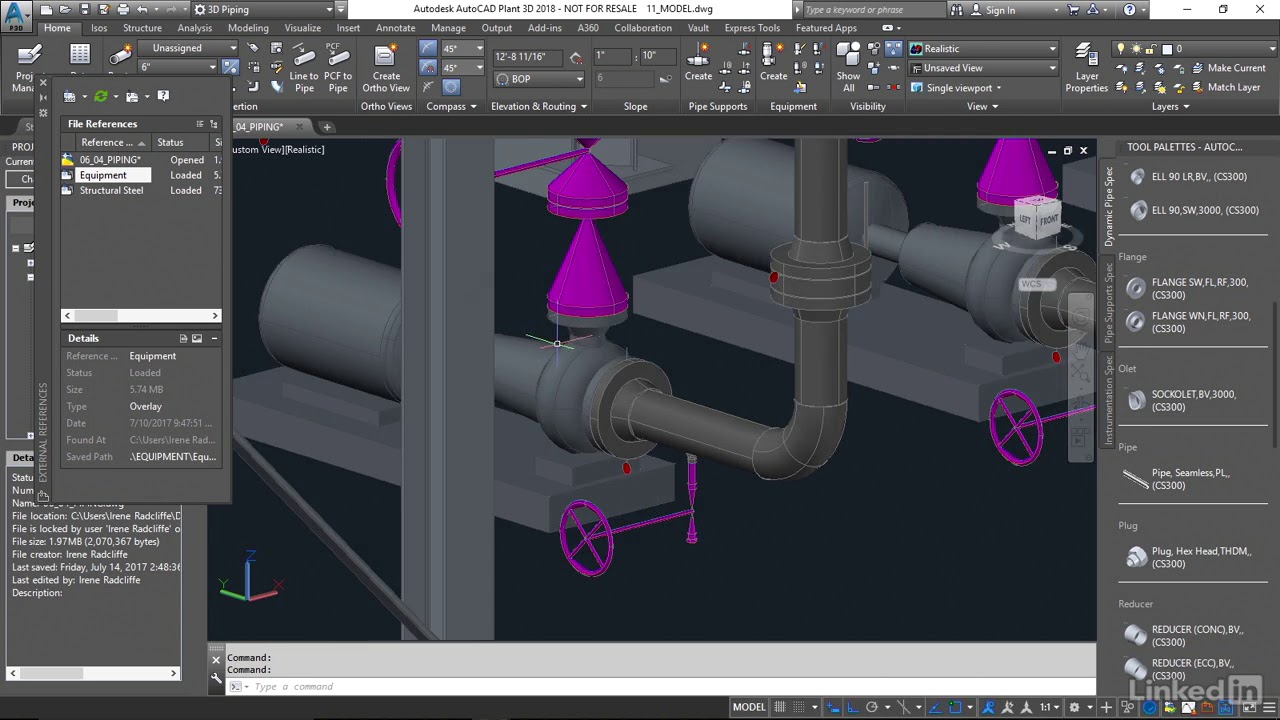The height and width of the screenshot is (720, 1280).
Task: Switch to the Pipe Supports Spec palette tab
Action: click(x=1109, y=303)
